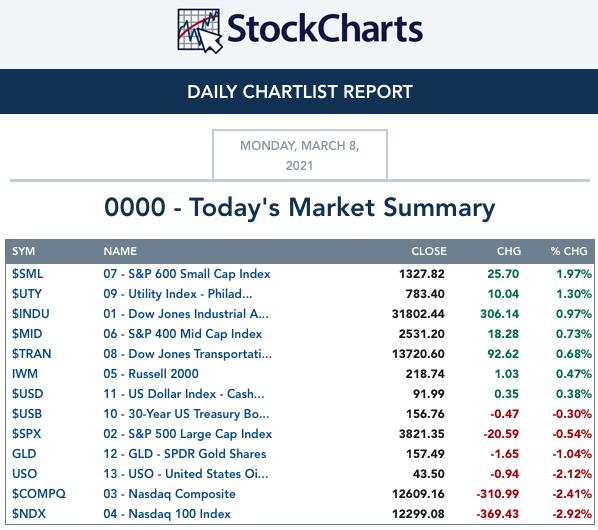
Task: Open the Dow Jones Industrial Average entry
Action: click(186, 314)
